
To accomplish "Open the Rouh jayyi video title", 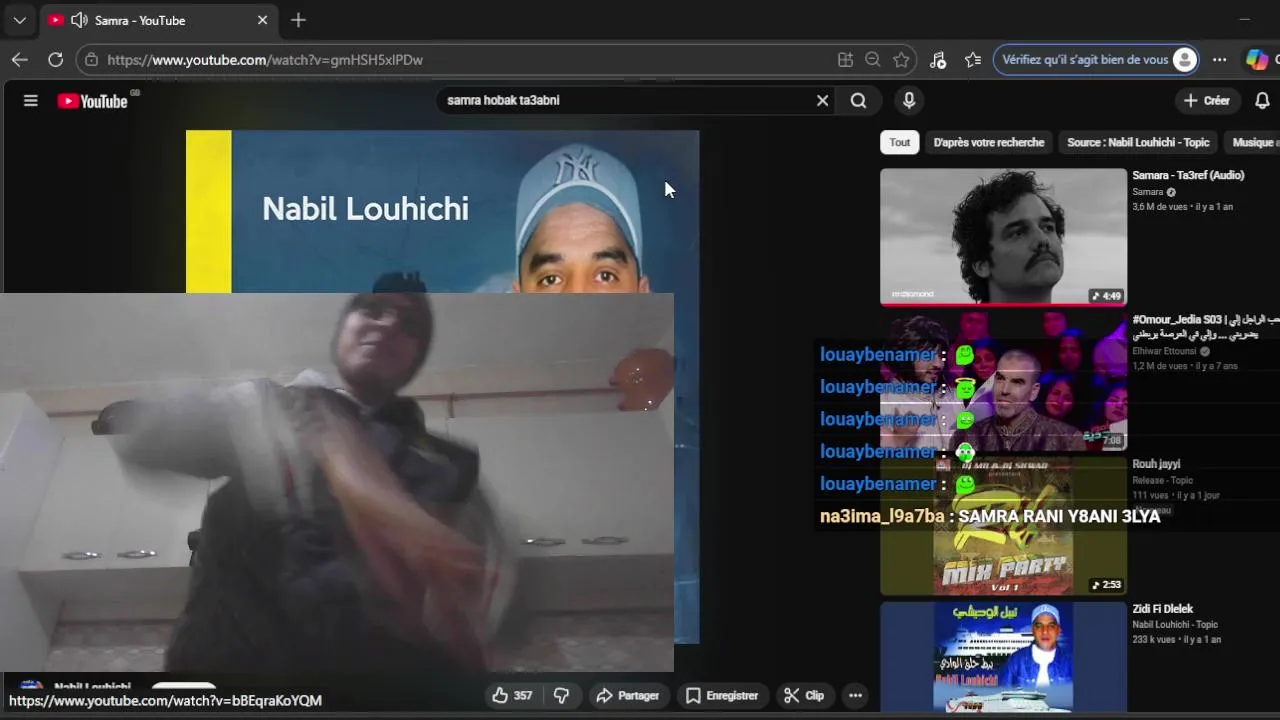I will coord(1156,464).
